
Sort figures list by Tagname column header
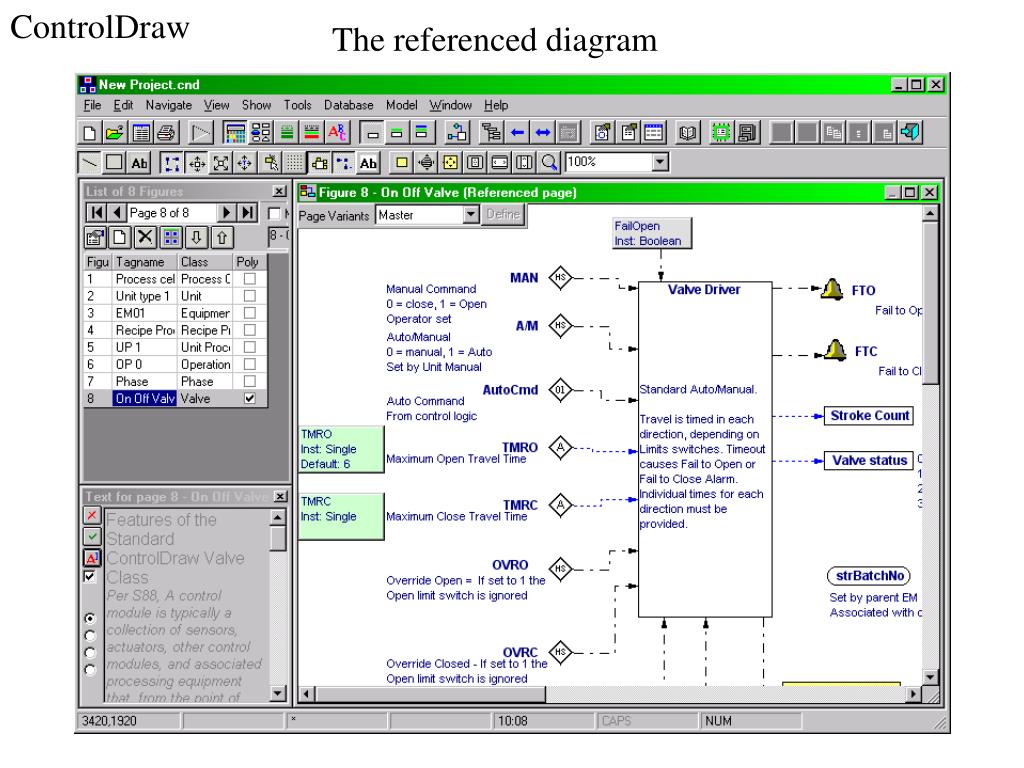(145, 262)
